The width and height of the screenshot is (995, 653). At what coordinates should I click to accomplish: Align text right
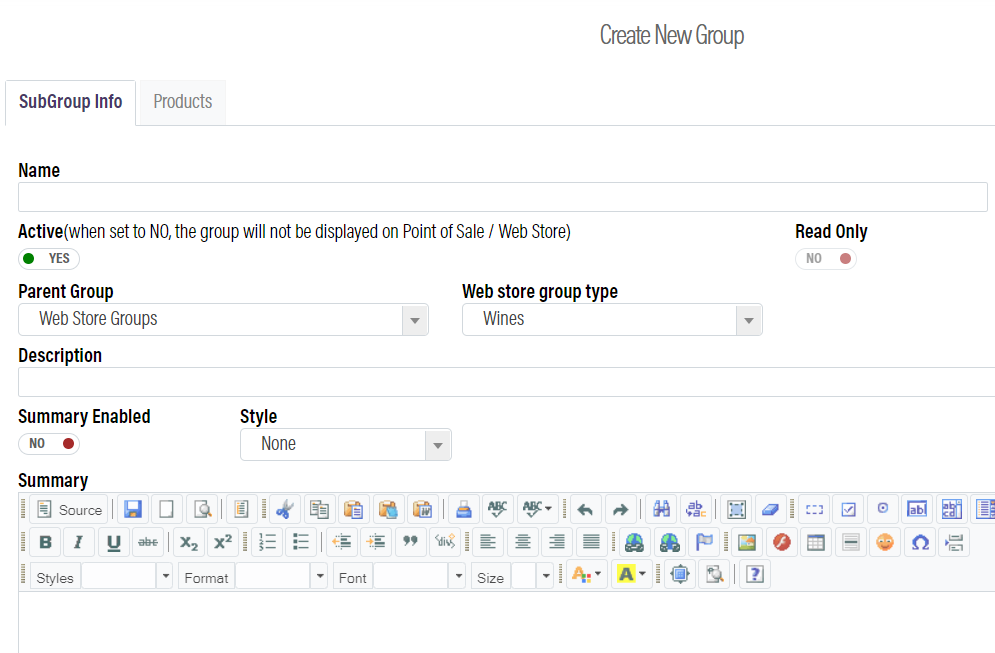(x=557, y=543)
